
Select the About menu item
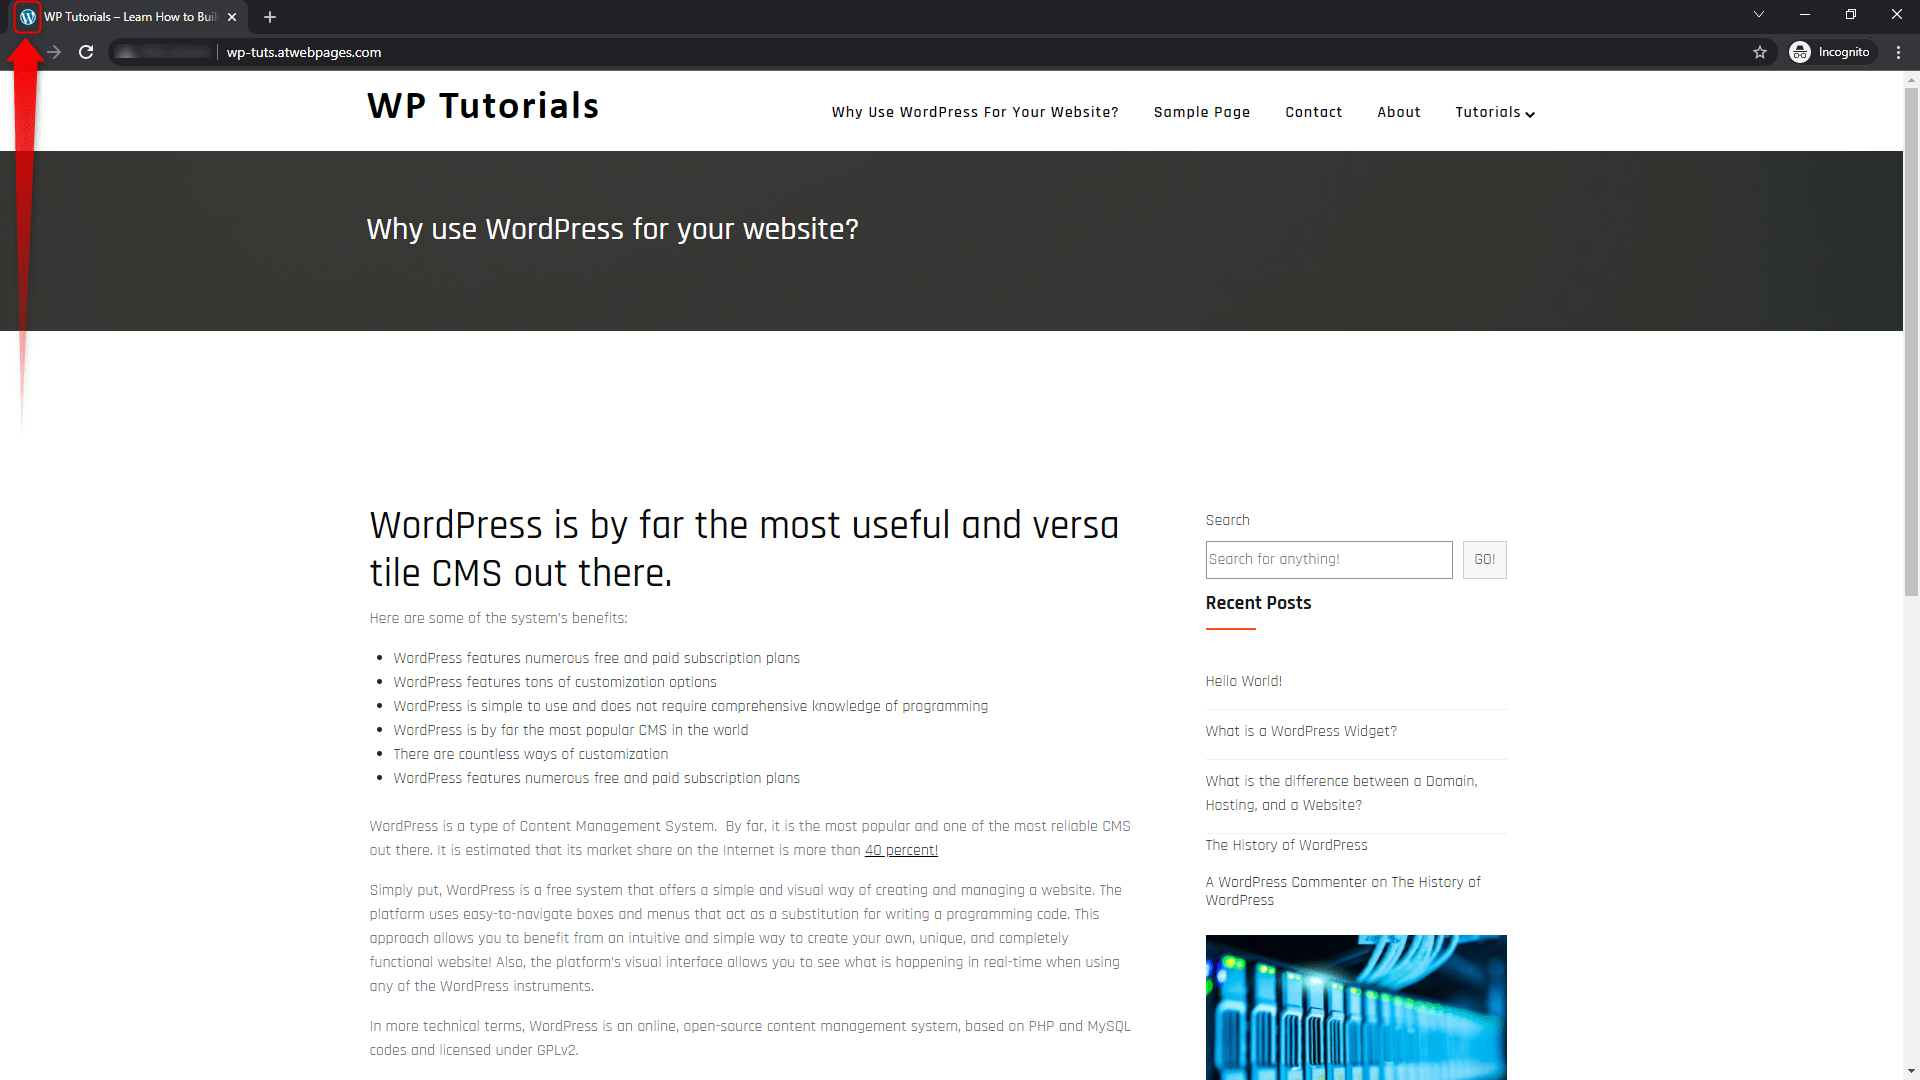(1396, 112)
